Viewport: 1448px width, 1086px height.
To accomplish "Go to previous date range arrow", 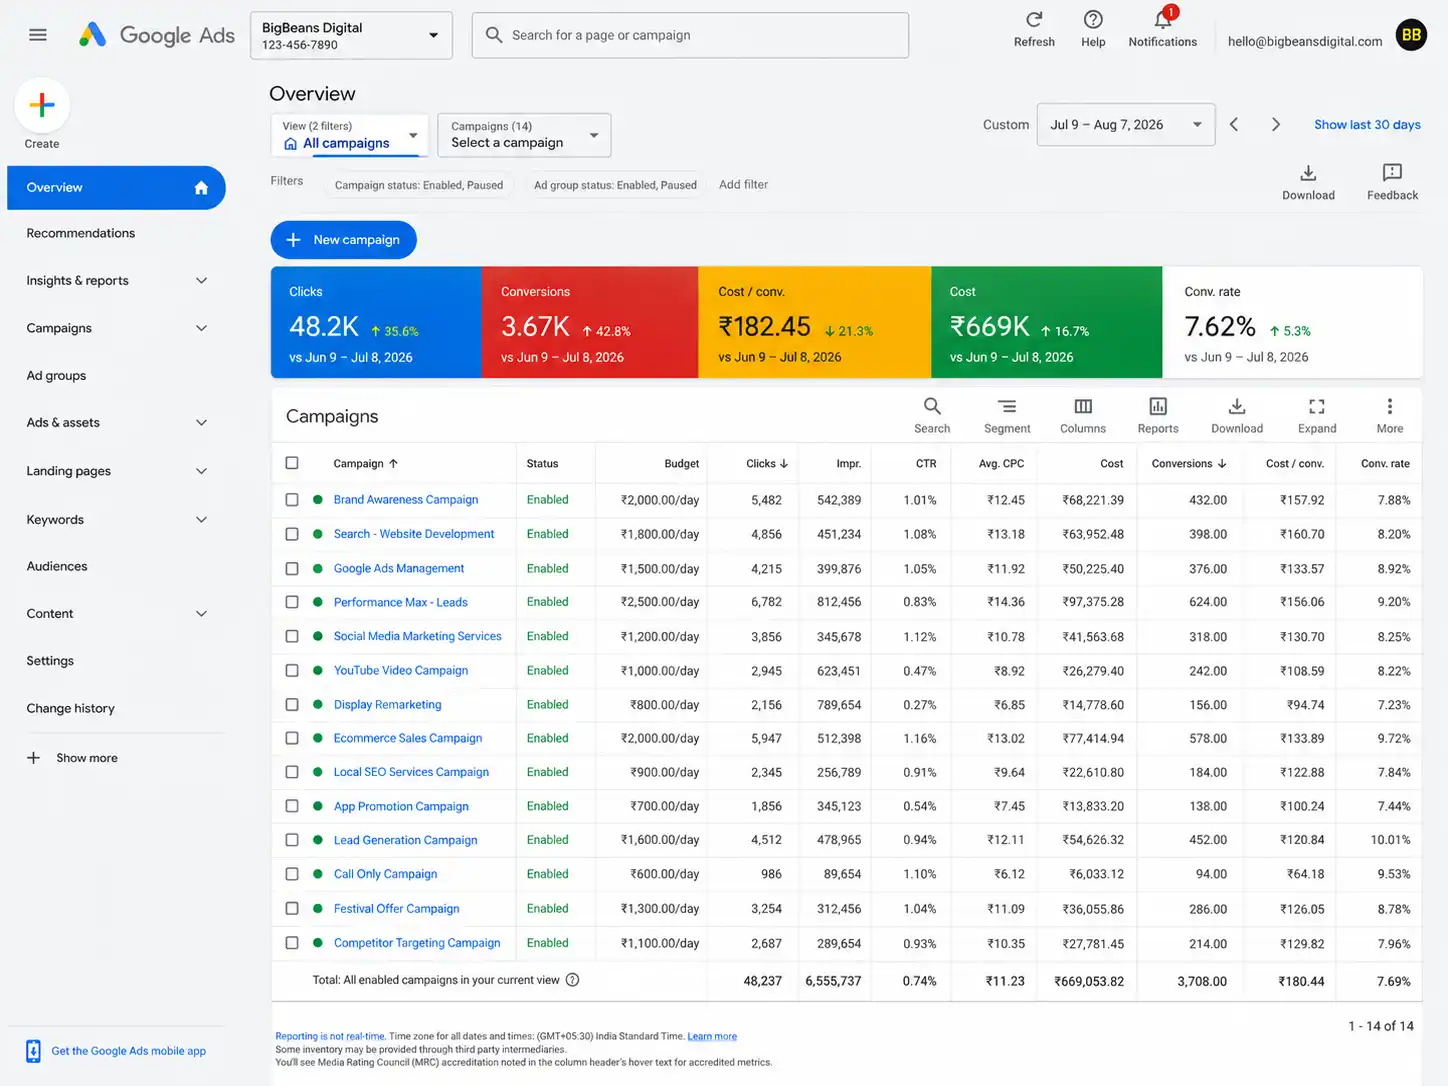I will tap(1234, 125).
